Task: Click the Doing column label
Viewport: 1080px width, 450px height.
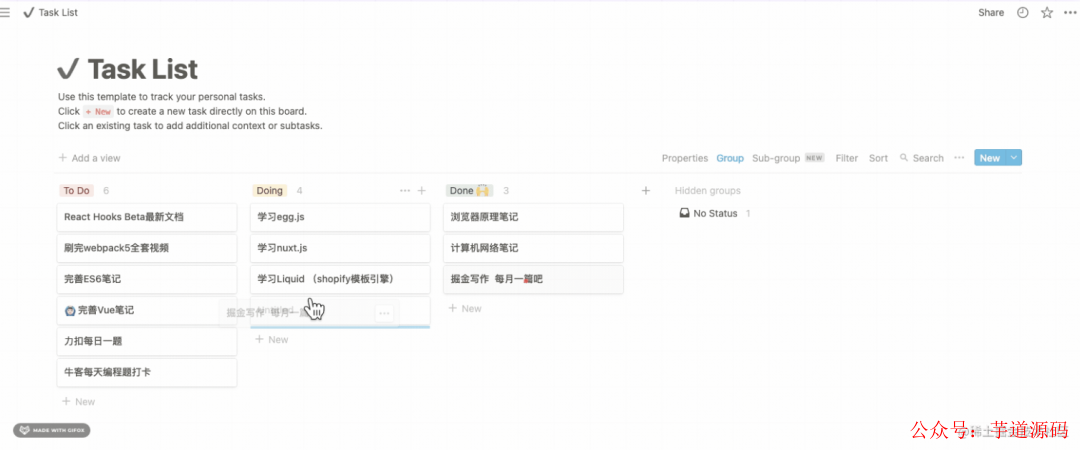Action: coord(269,191)
